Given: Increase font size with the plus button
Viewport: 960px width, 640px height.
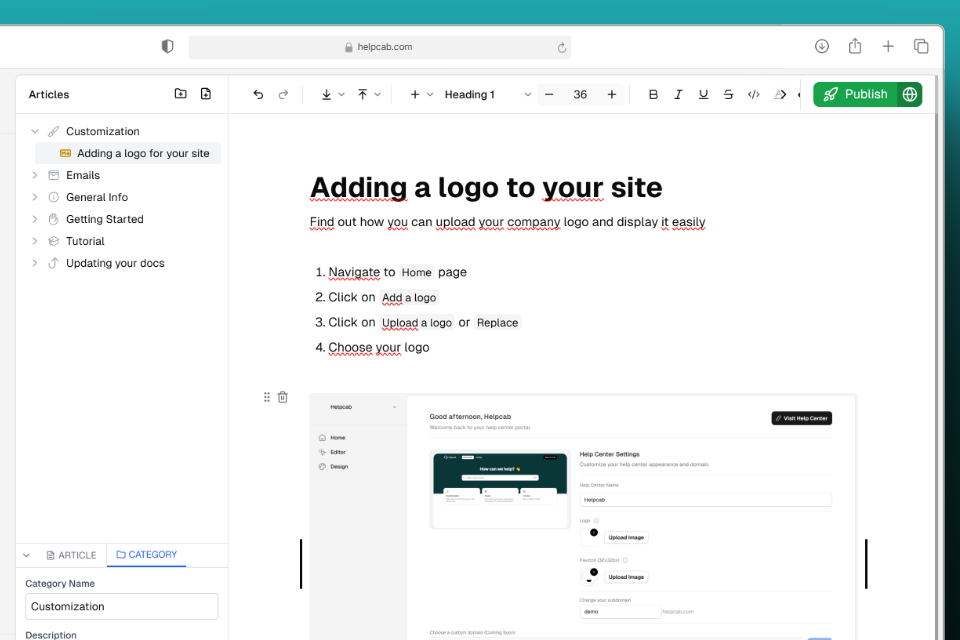Looking at the screenshot, I should 612,94.
